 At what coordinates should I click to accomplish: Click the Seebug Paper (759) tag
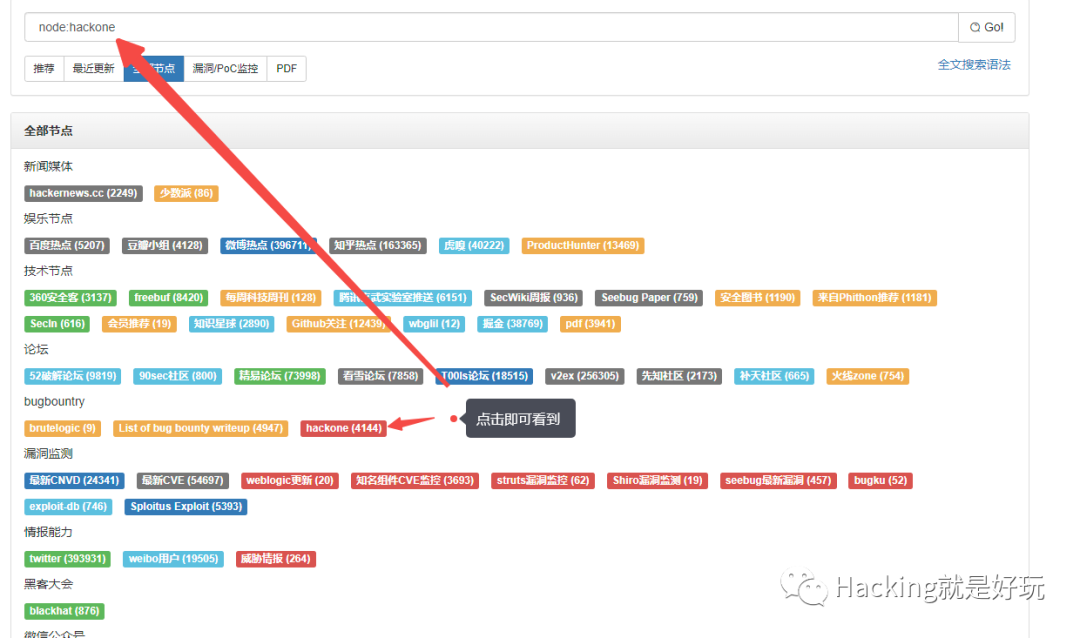[650, 298]
